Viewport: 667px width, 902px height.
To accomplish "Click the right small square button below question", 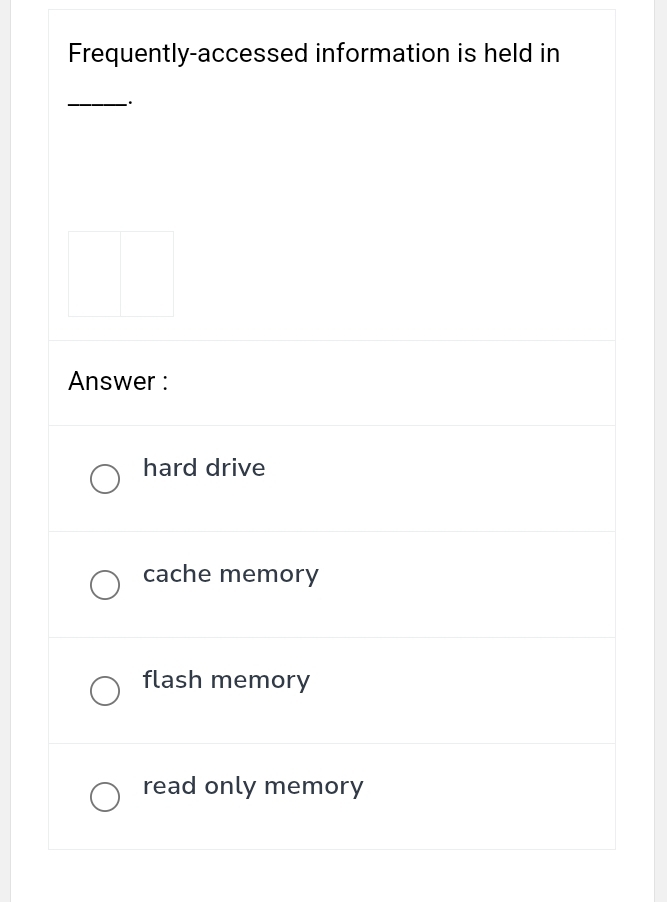I will click(146, 273).
